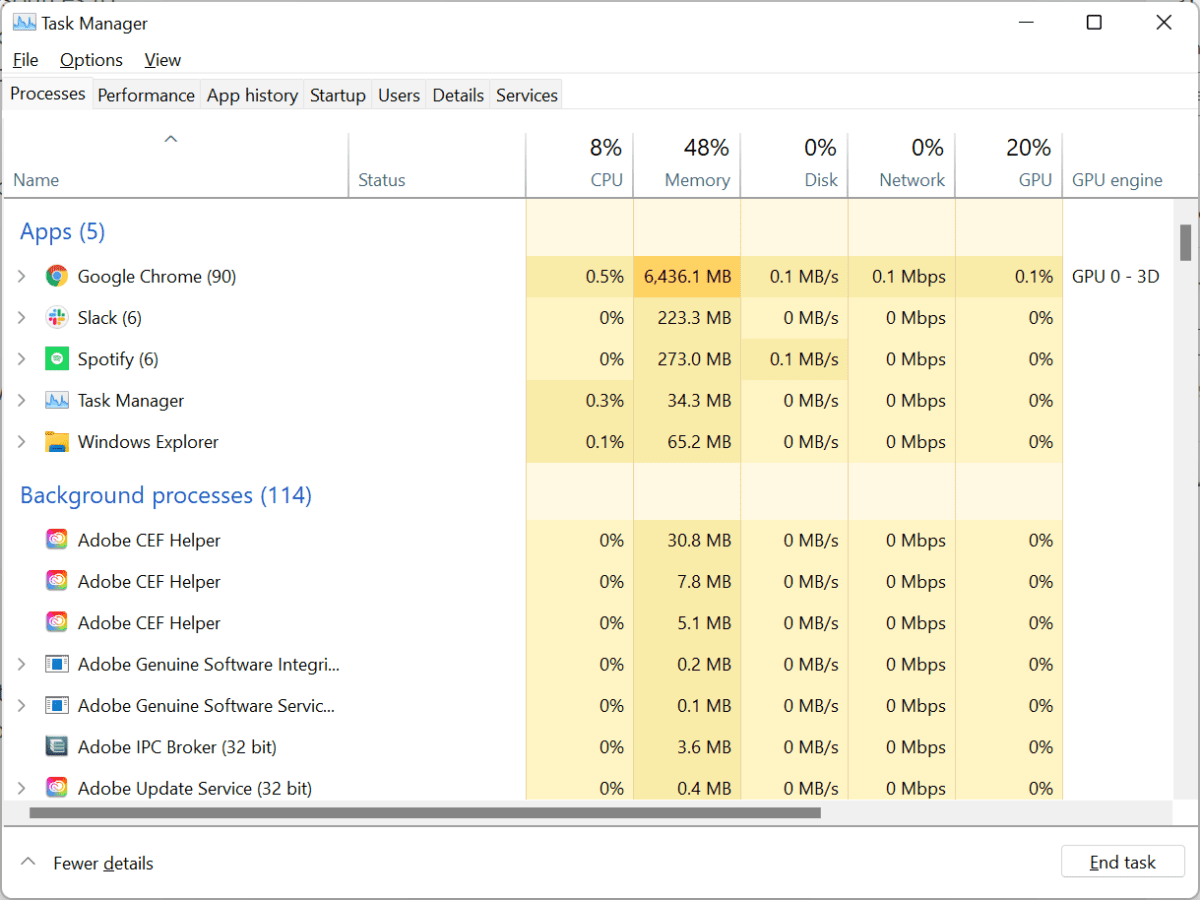Switch to the Startup tab
1200x900 pixels.
[338, 95]
